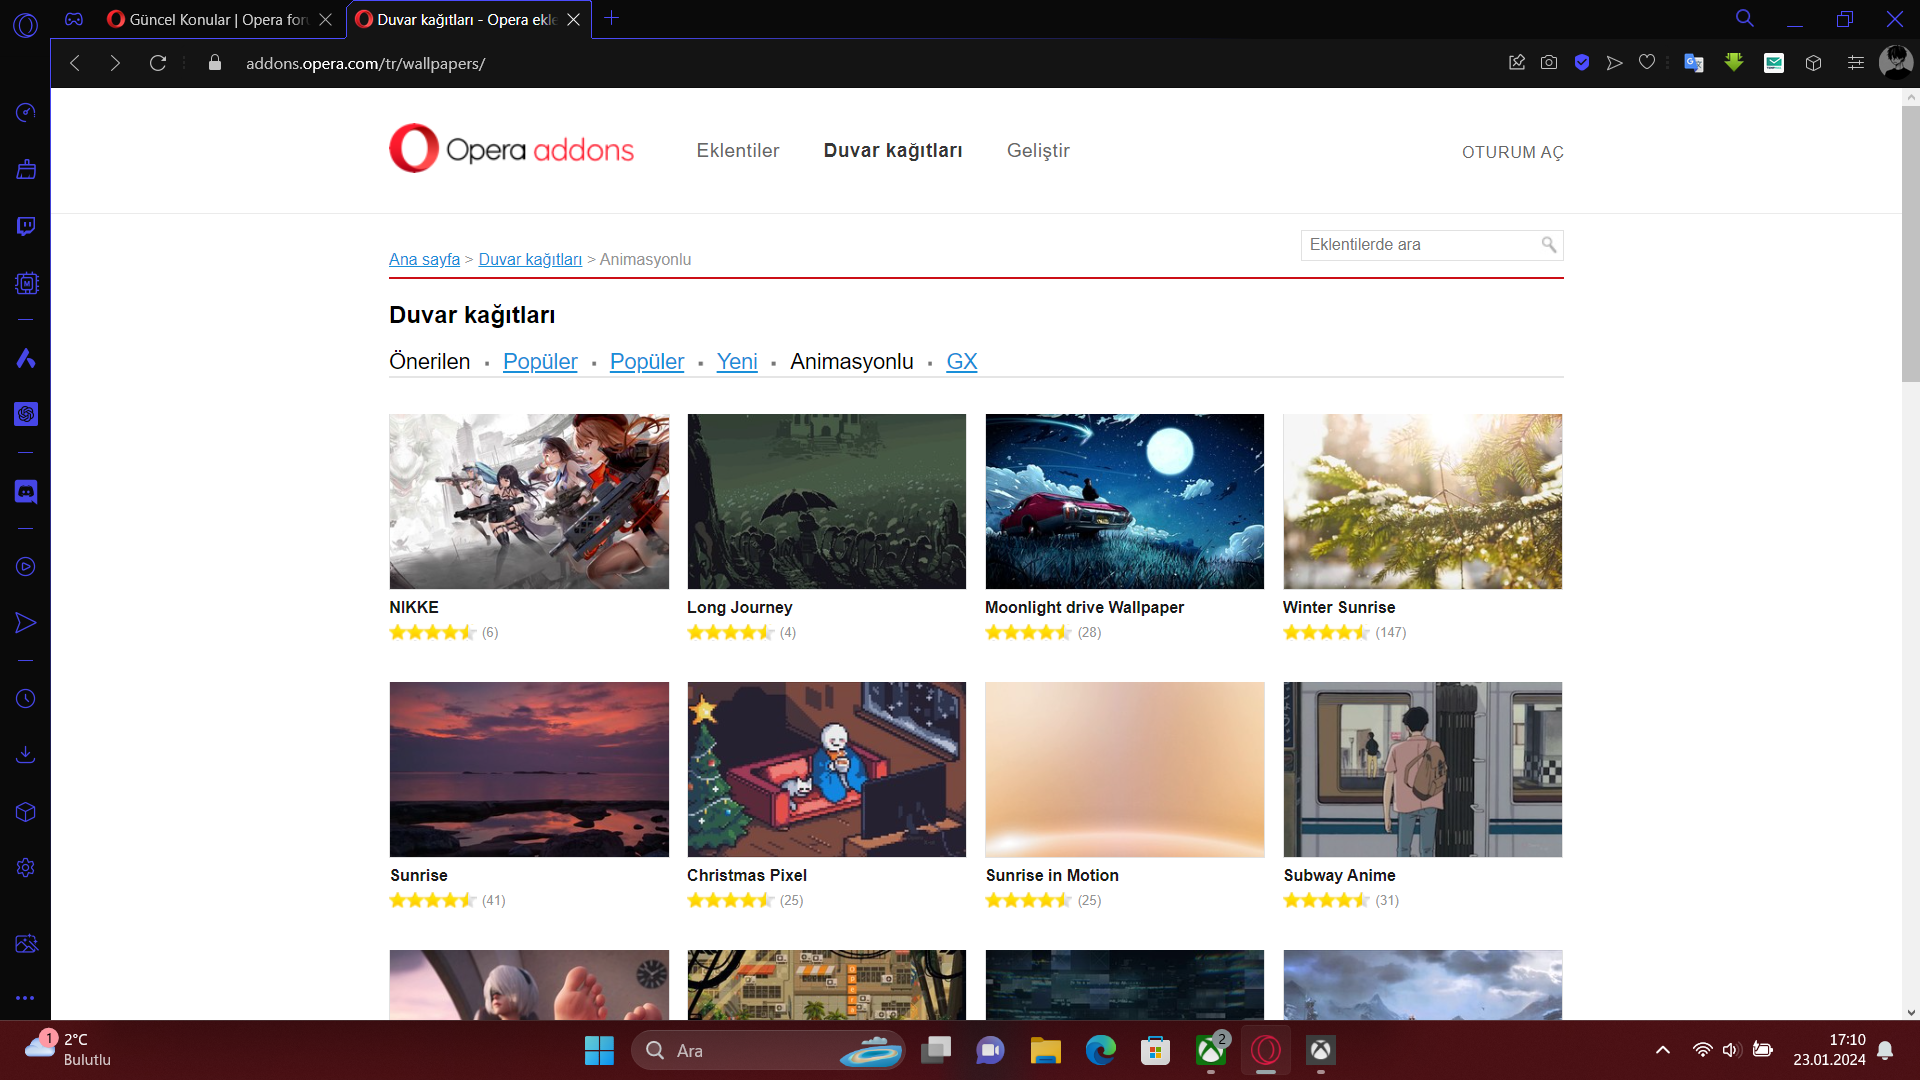Open Subway Anime title link

tap(1339, 875)
